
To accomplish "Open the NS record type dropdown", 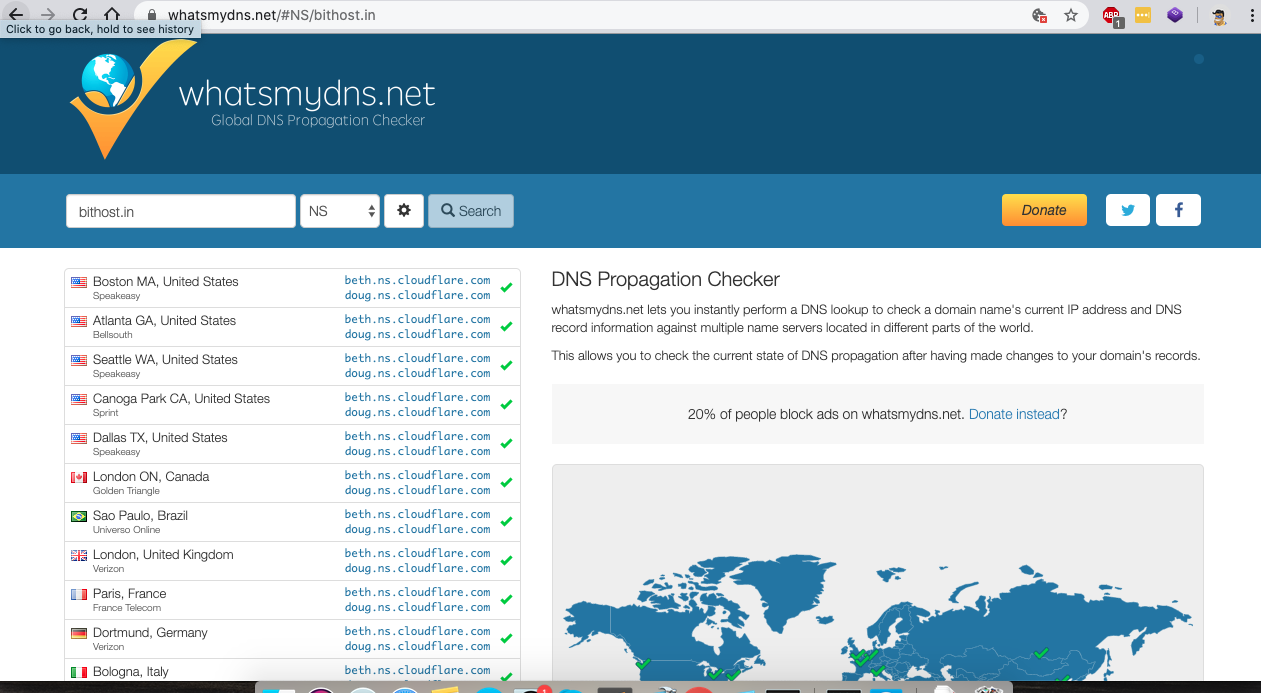I will (x=340, y=211).
